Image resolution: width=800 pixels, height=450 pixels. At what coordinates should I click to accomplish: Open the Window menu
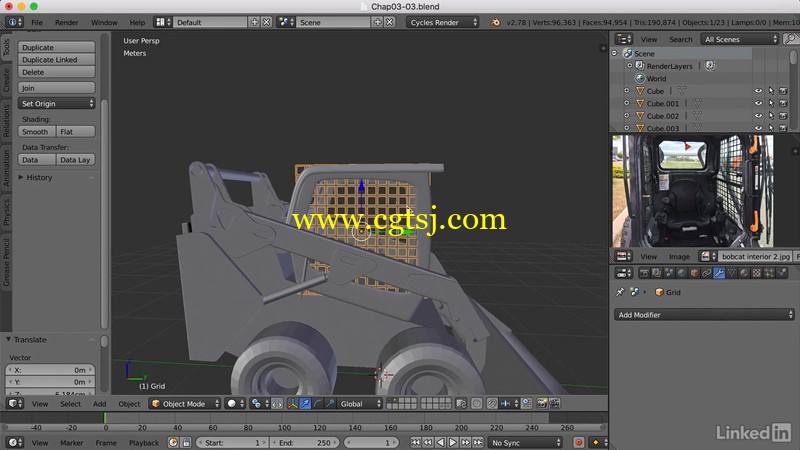pos(104,22)
